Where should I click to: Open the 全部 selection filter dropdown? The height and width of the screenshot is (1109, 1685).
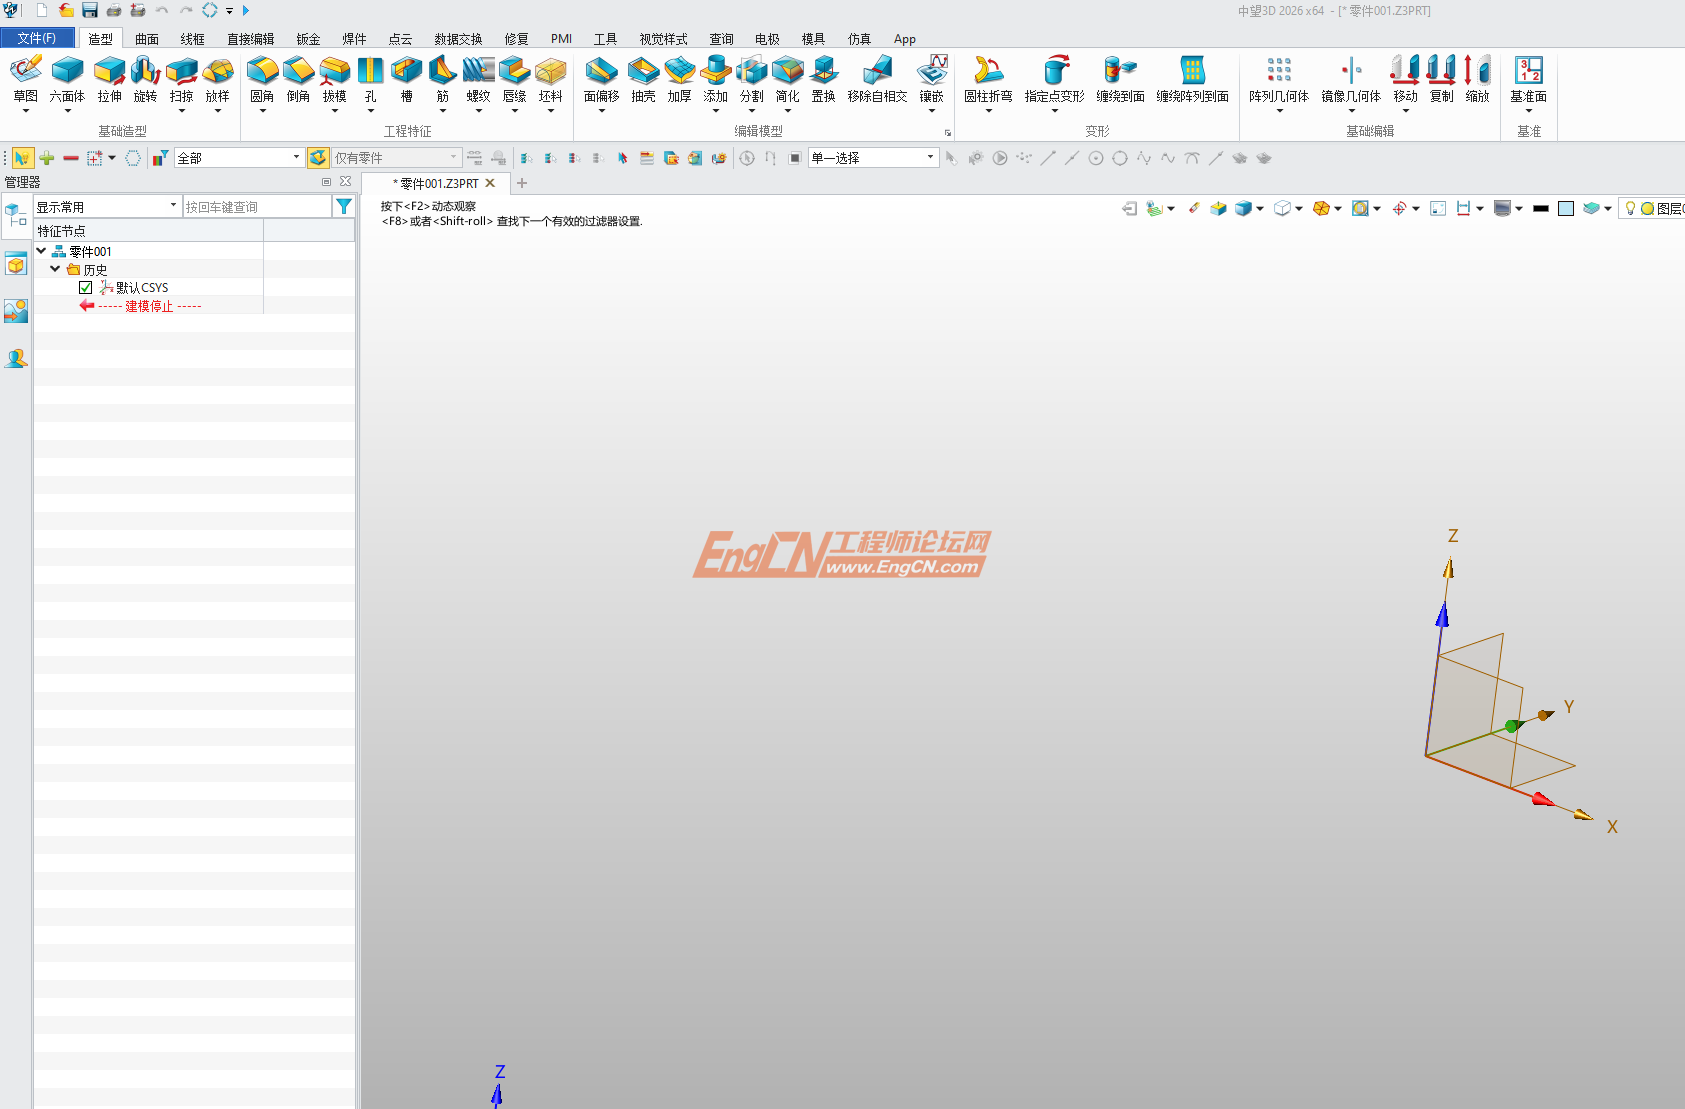pyautogui.click(x=294, y=157)
